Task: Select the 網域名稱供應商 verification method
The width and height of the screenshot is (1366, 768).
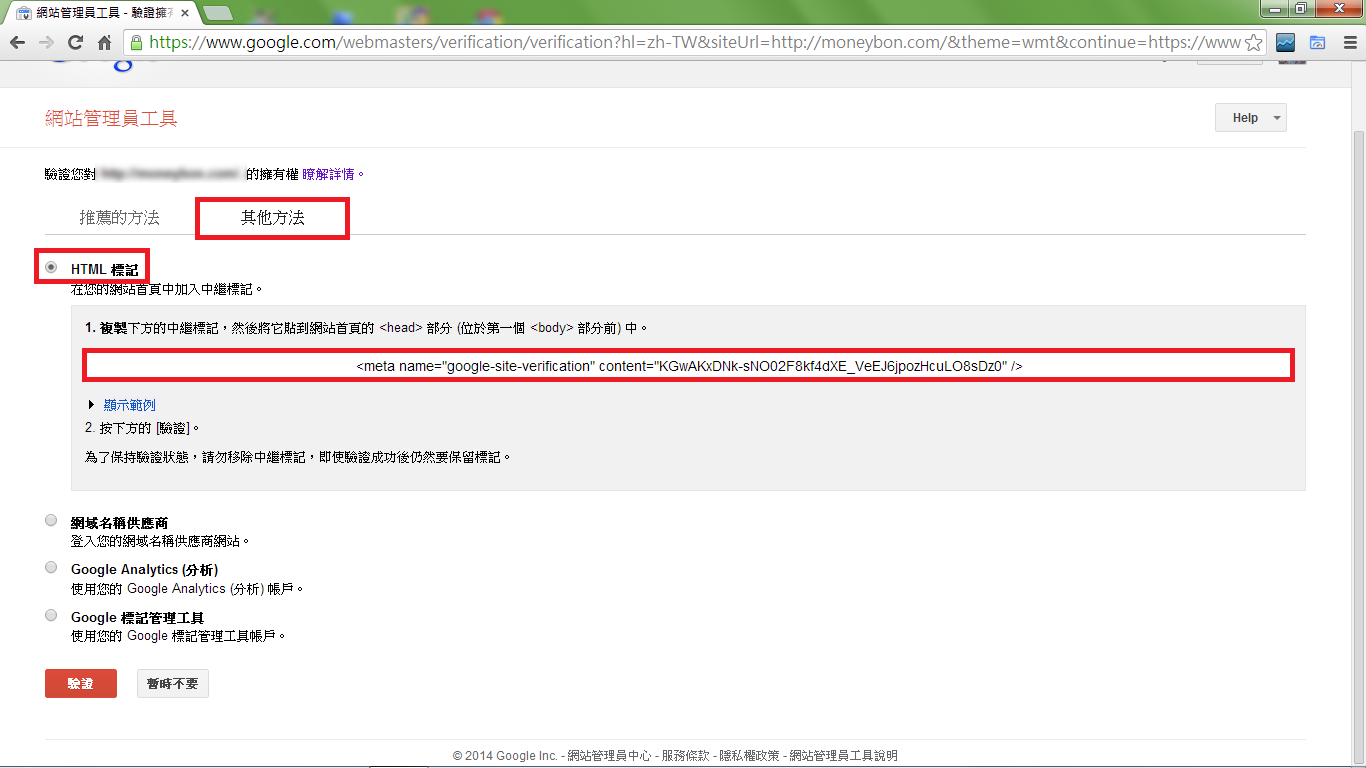Action: (51, 520)
